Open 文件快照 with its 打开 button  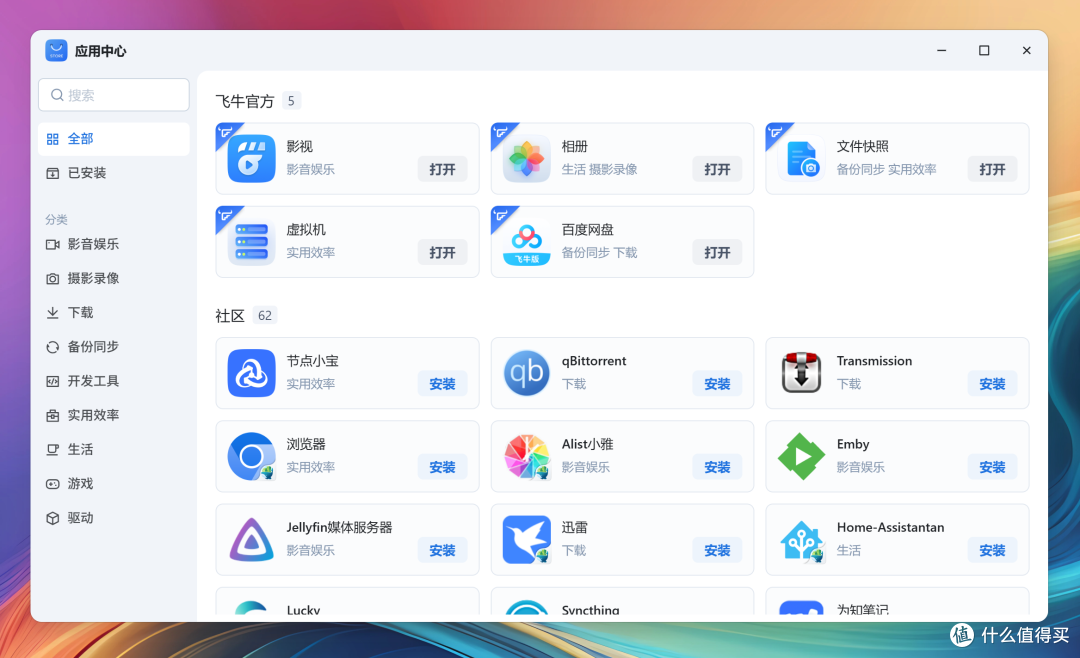[992, 169]
